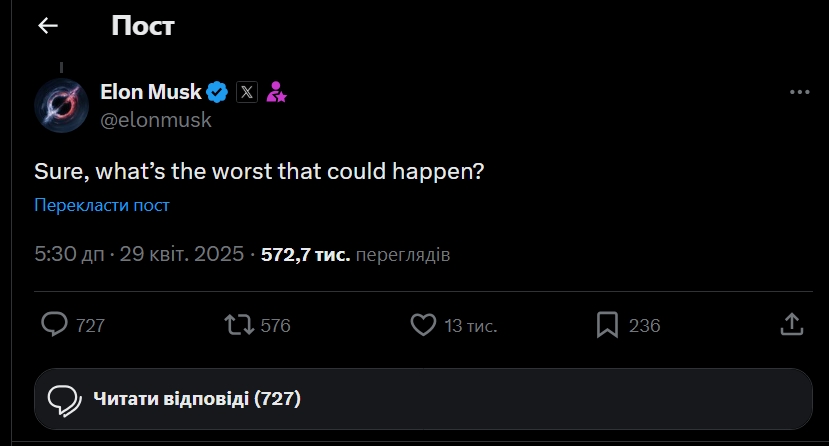
Task: Click the X affiliation badge
Action: [247, 93]
